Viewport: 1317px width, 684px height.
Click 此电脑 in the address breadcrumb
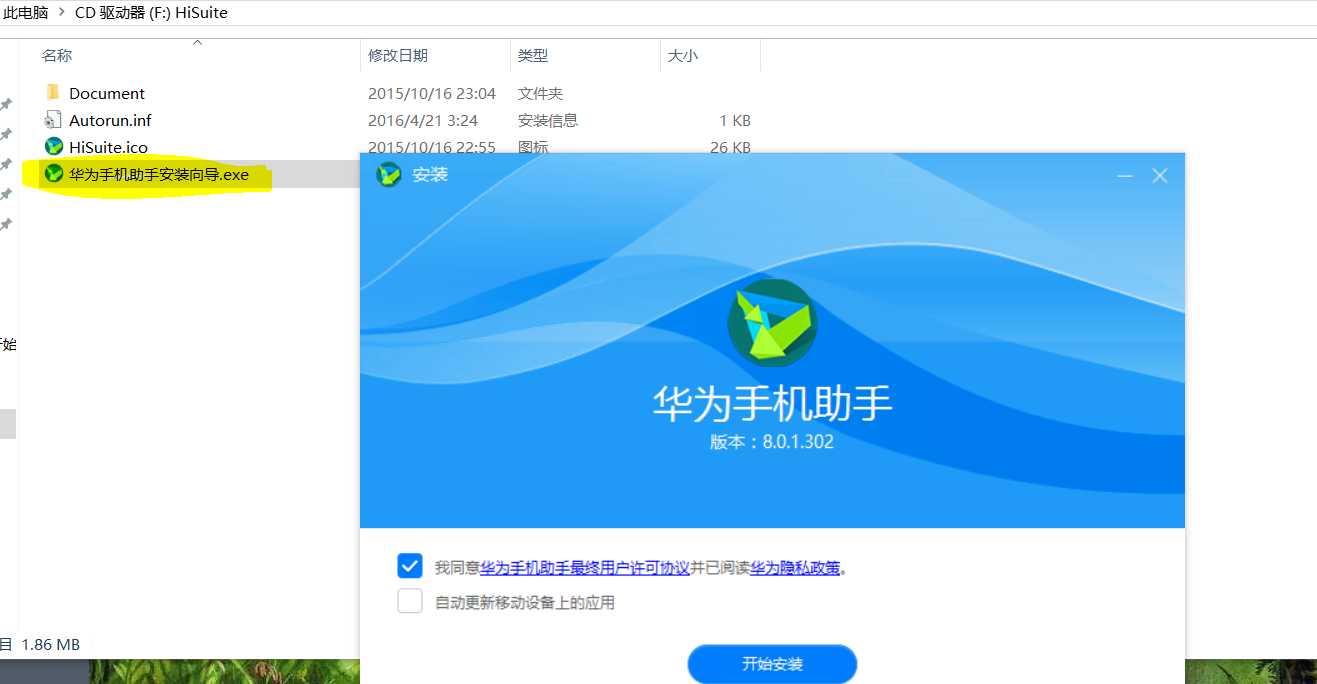pyautogui.click(x=25, y=13)
